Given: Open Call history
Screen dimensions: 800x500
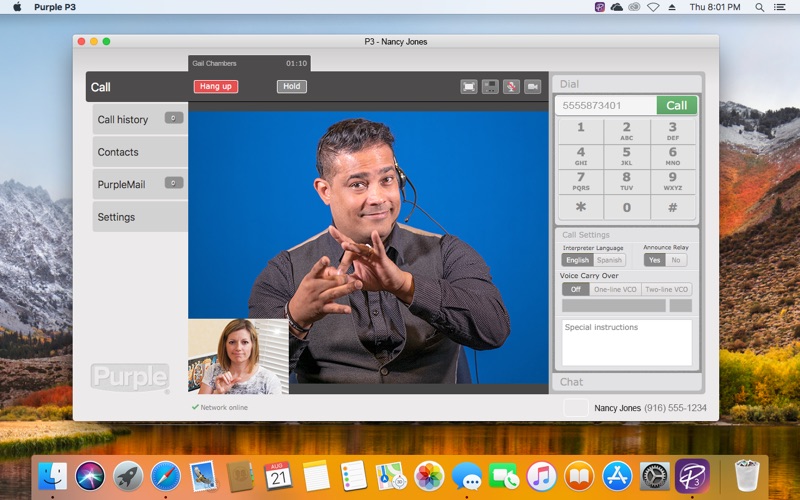Looking at the screenshot, I should point(140,119).
